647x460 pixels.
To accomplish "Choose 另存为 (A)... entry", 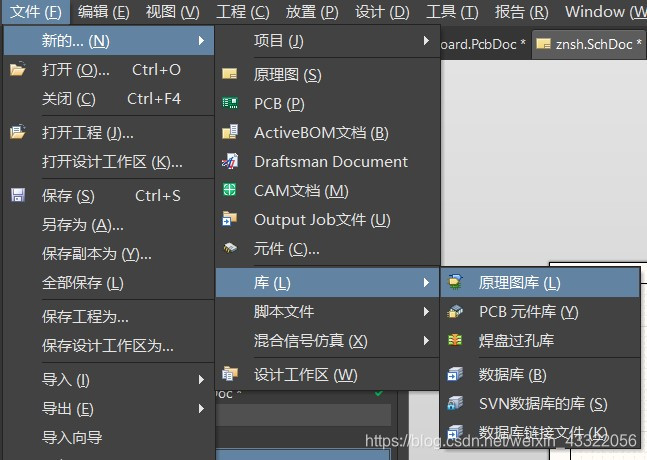I will [109, 225].
